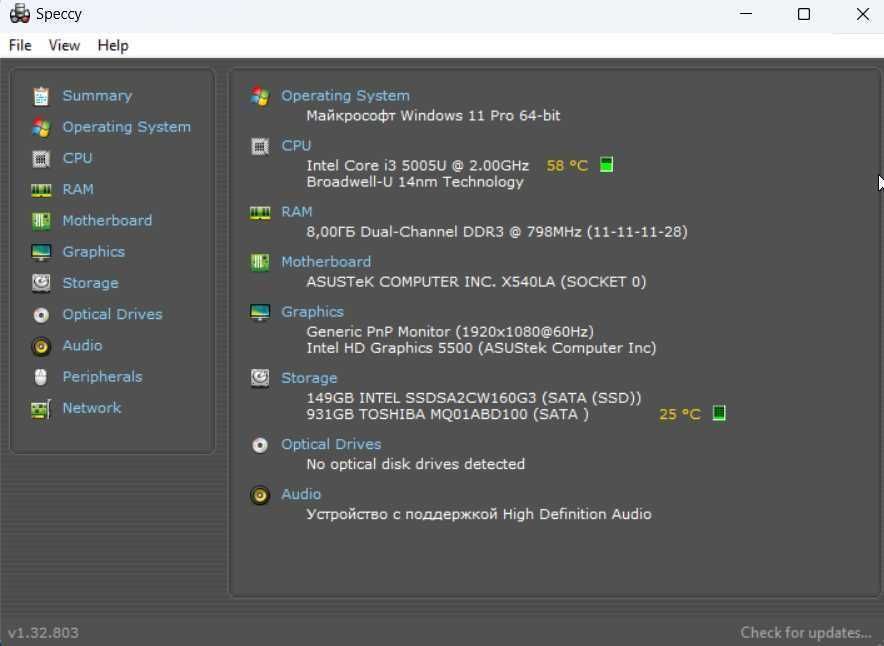Click the Optical Drives icon in main panel
The width and height of the screenshot is (884, 646).
[260, 445]
